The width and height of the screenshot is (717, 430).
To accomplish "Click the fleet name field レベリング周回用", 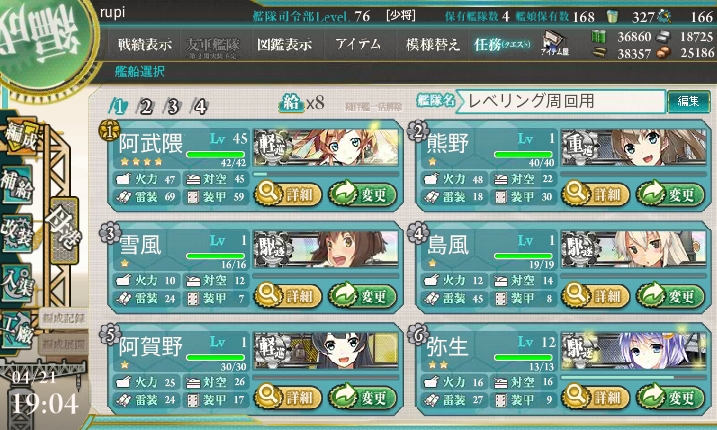I will 561,101.
